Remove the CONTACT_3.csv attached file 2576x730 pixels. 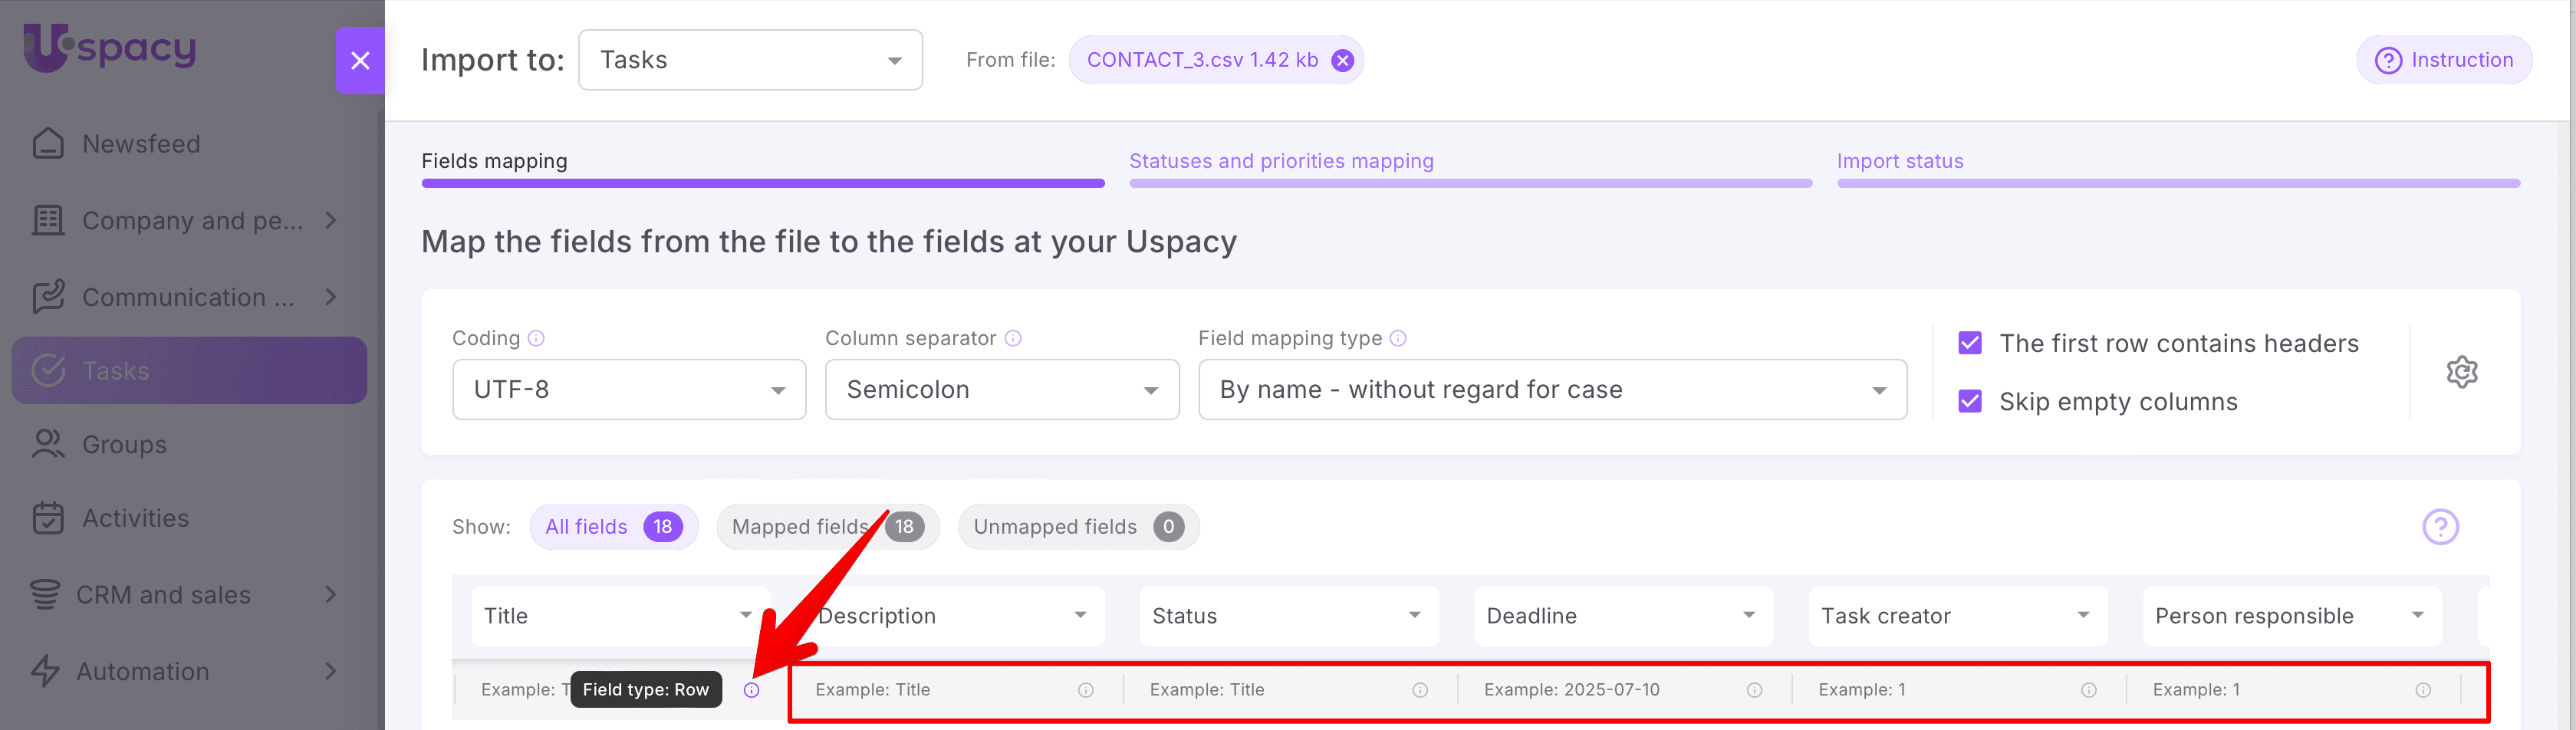coord(1341,60)
